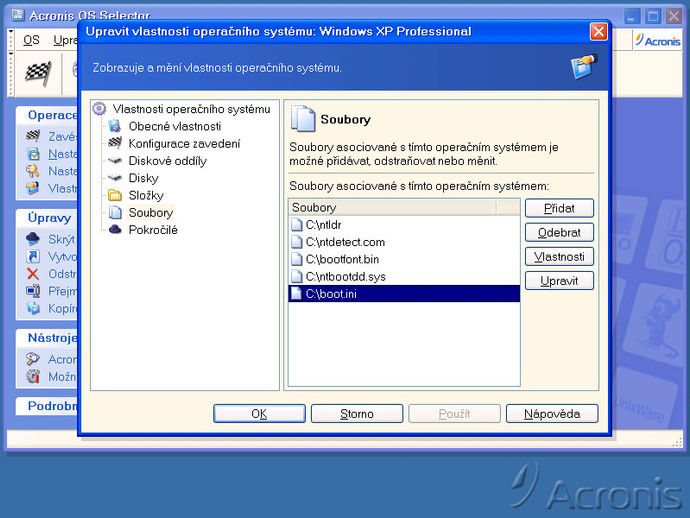Click red X delete icon in Úpravy panel
This screenshot has width=690, height=518.
pos(33,274)
